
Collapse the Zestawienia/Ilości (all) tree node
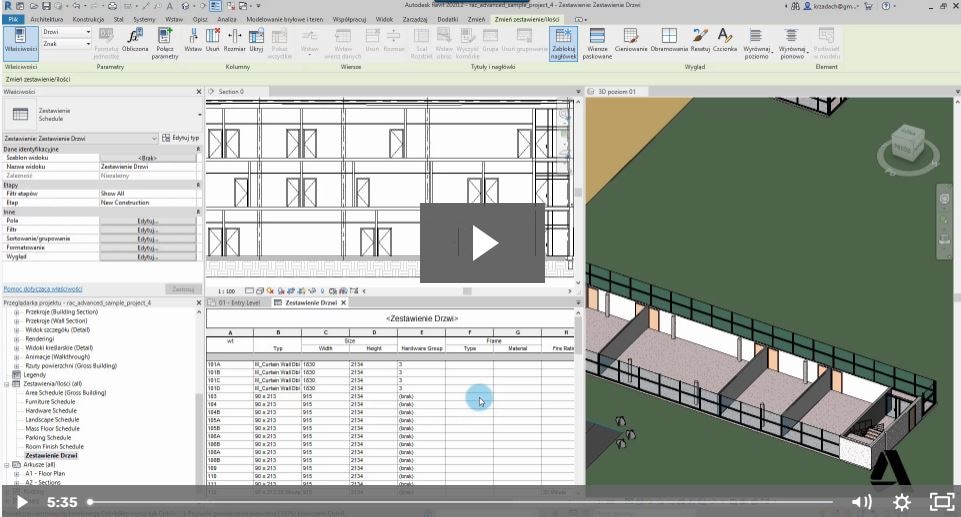(x=7, y=384)
